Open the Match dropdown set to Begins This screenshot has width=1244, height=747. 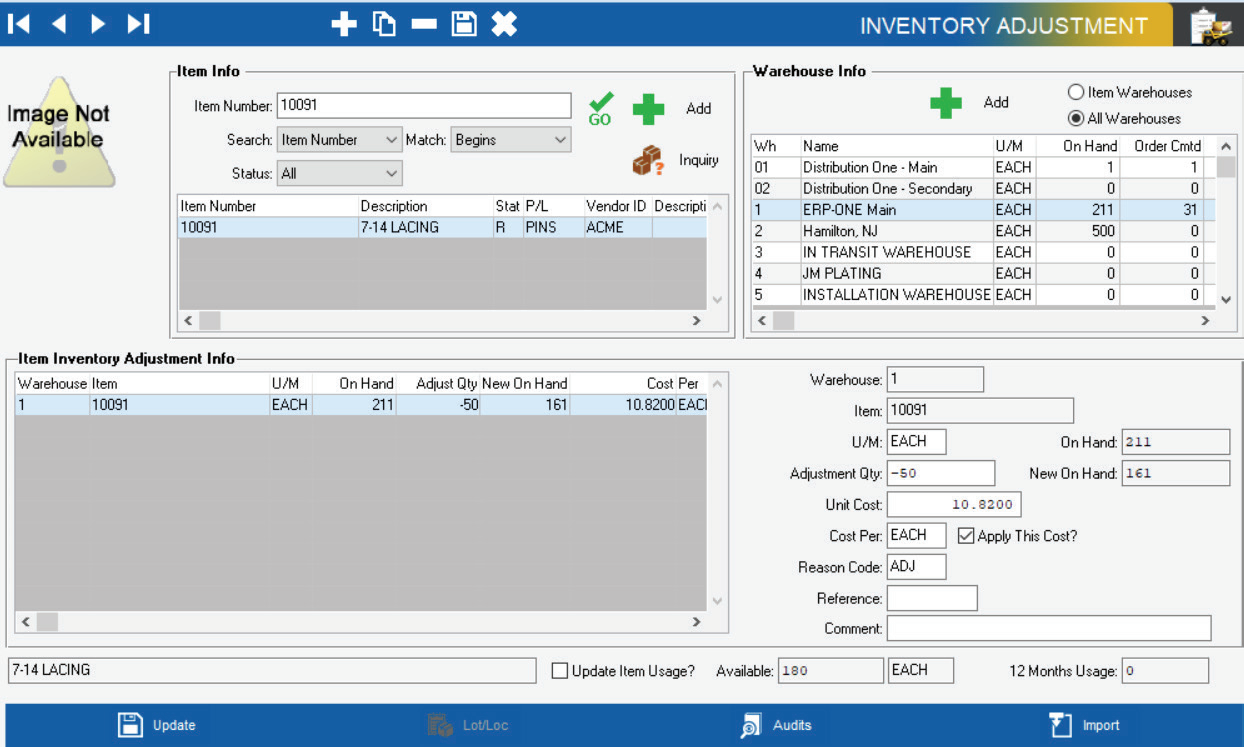coord(510,140)
